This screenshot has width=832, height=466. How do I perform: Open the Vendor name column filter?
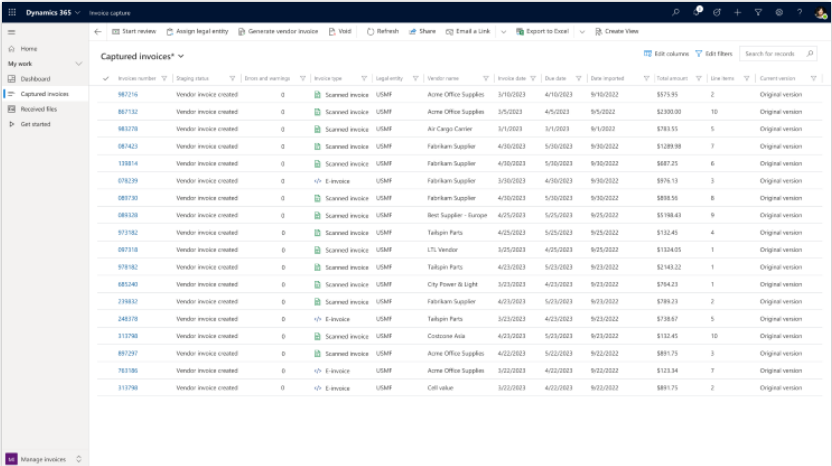pos(486,79)
